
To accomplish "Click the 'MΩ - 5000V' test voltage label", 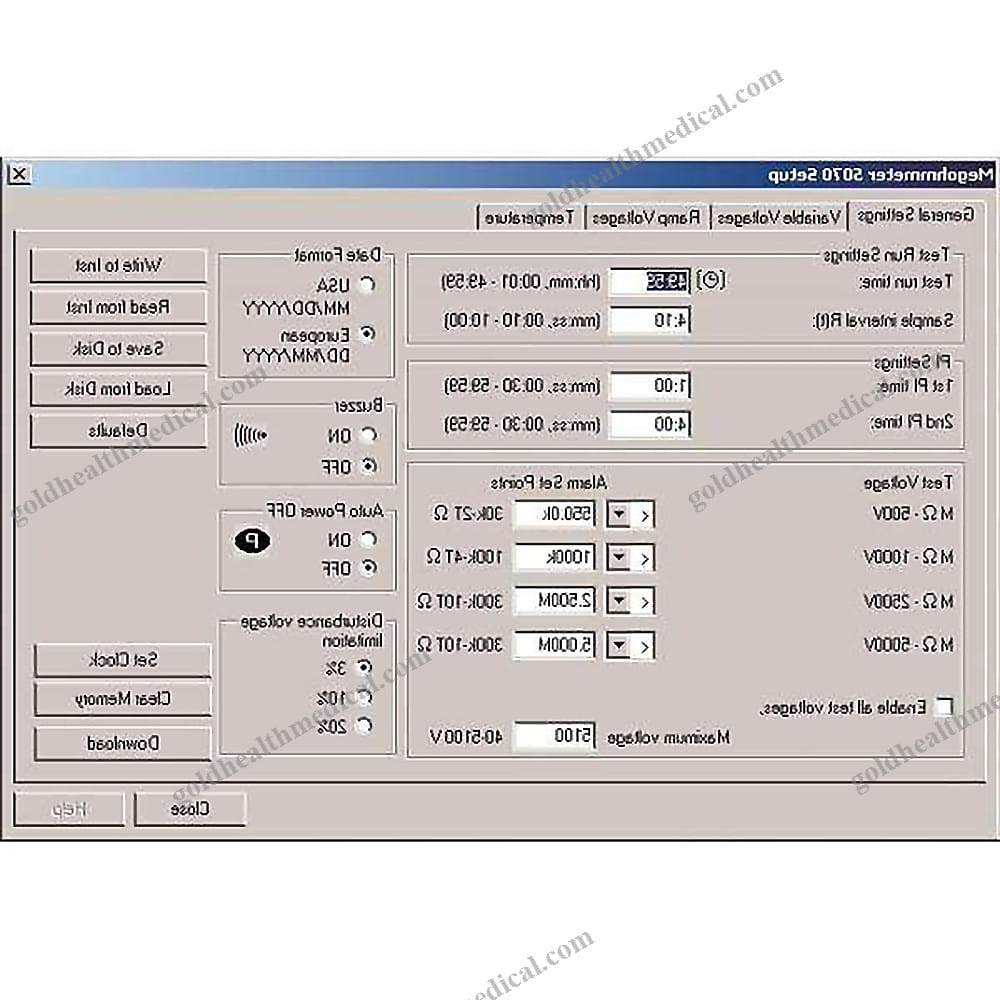I will [908, 645].
